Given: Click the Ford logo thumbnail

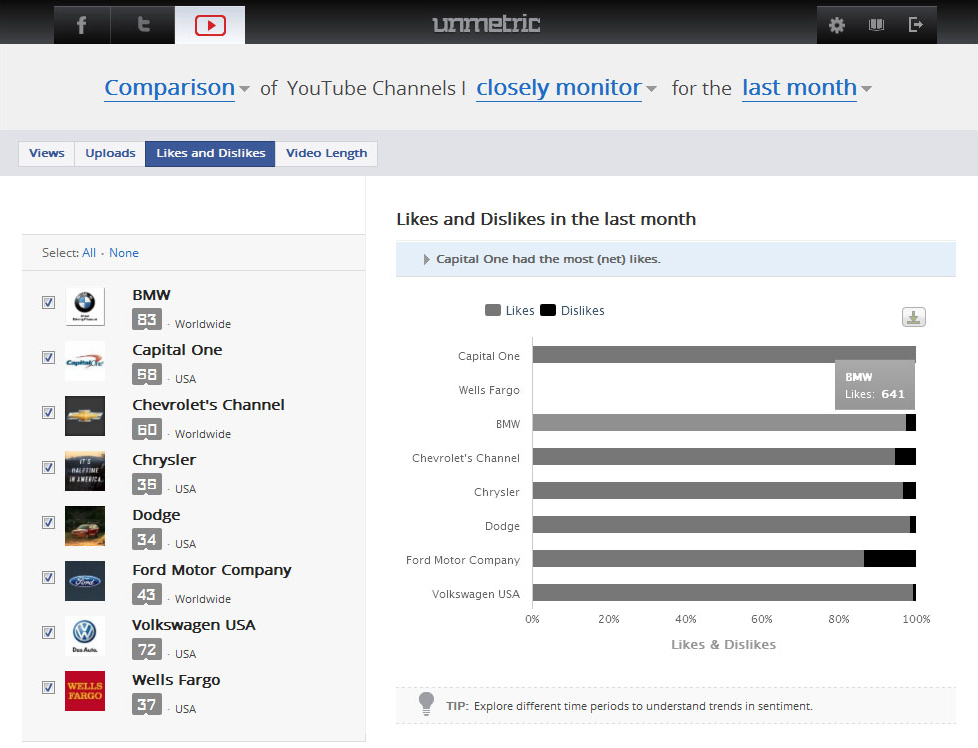Looking at the screenshot, I should pyautogui.click(x=85, y=581).
